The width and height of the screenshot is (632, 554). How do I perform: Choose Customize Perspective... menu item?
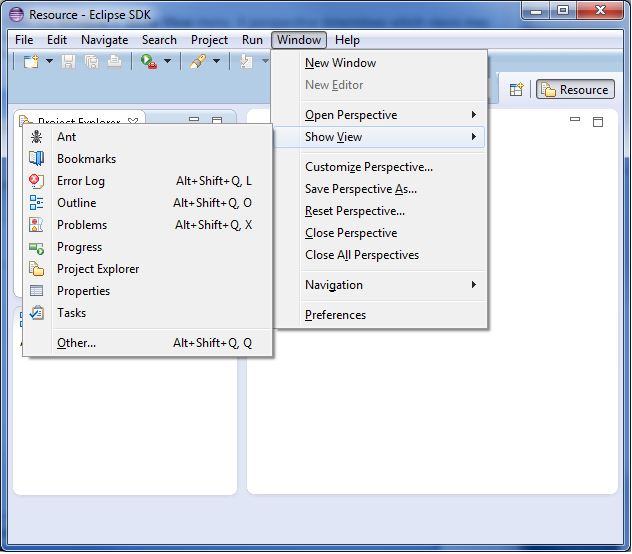(x=379, y=167)
